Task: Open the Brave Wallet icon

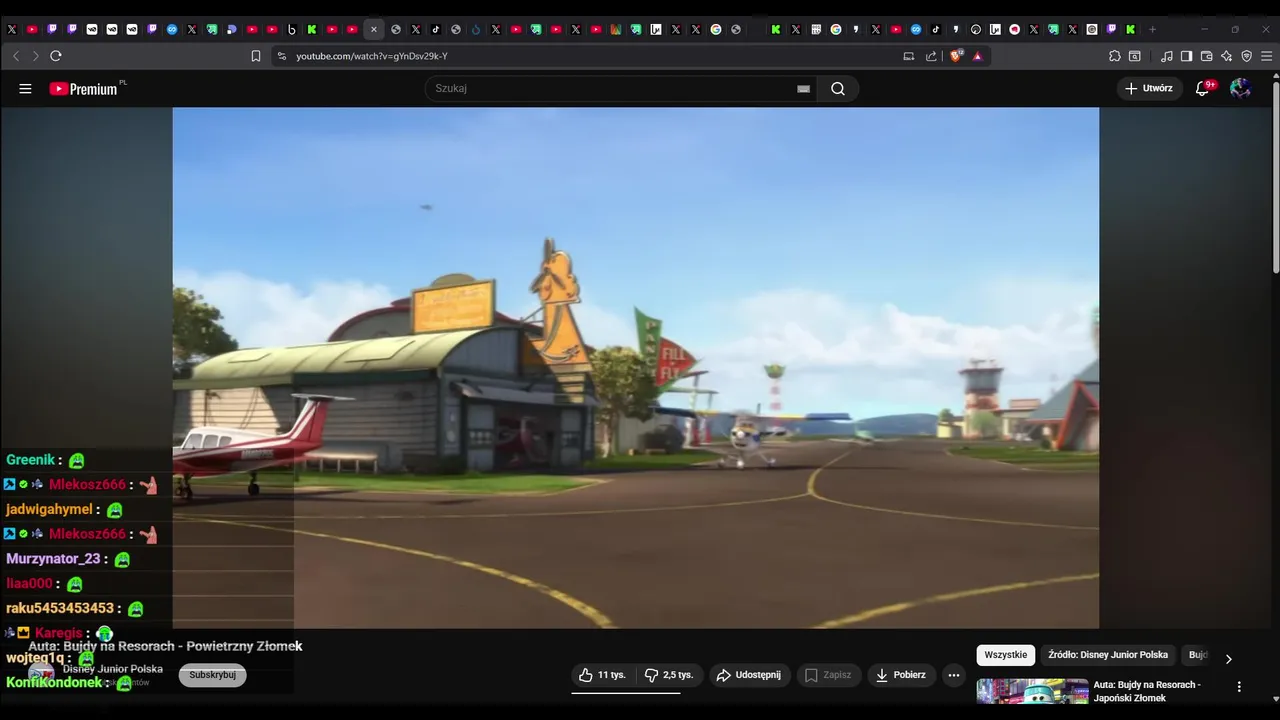Action: tap(1207, 56)
